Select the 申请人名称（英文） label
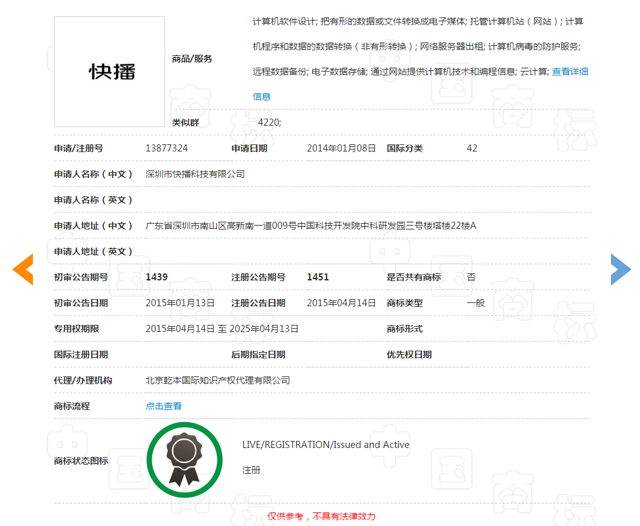Viewport: 640px width, 526px height. click(93, 200)
